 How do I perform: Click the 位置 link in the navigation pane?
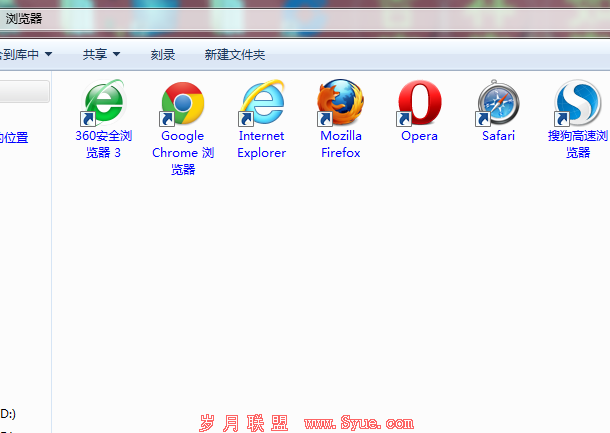click(14, 138)
